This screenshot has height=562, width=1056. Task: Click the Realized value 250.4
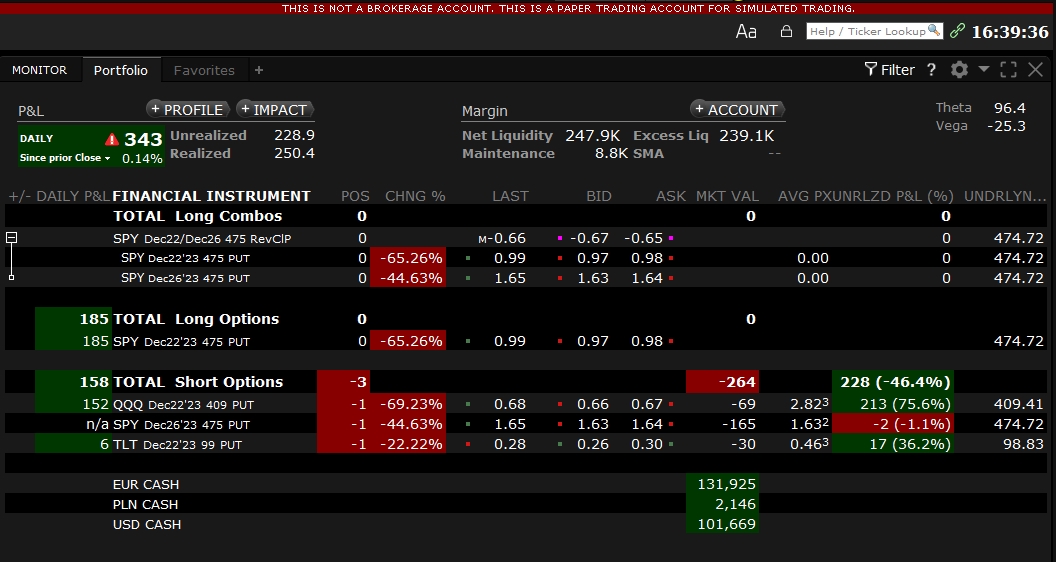point(294,153)
